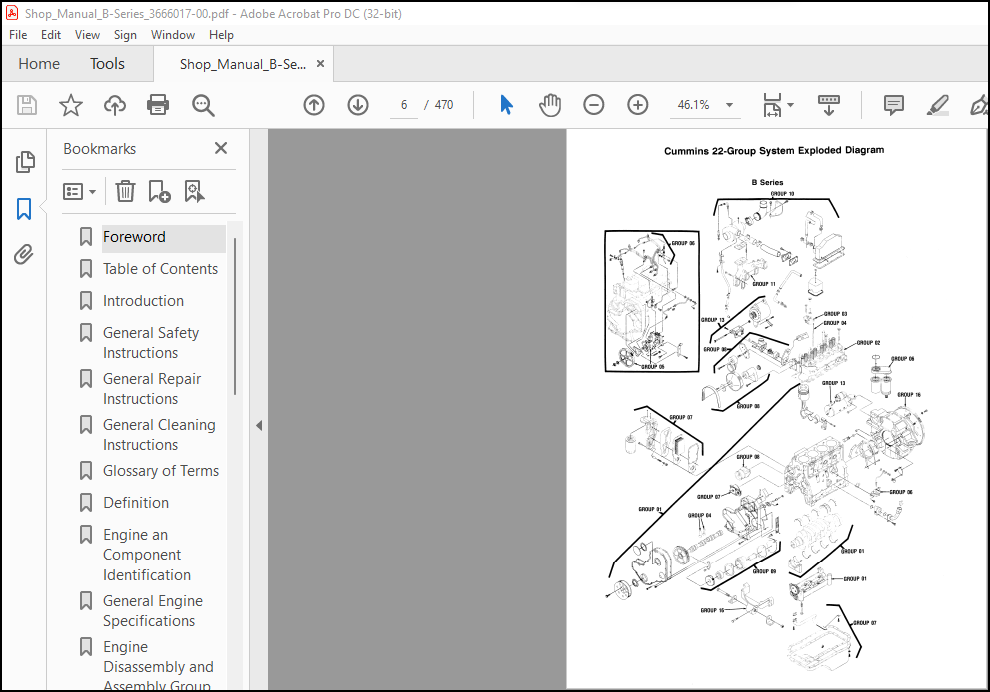
Task: Select the arrow Selection tool
Action: point(506,105)
